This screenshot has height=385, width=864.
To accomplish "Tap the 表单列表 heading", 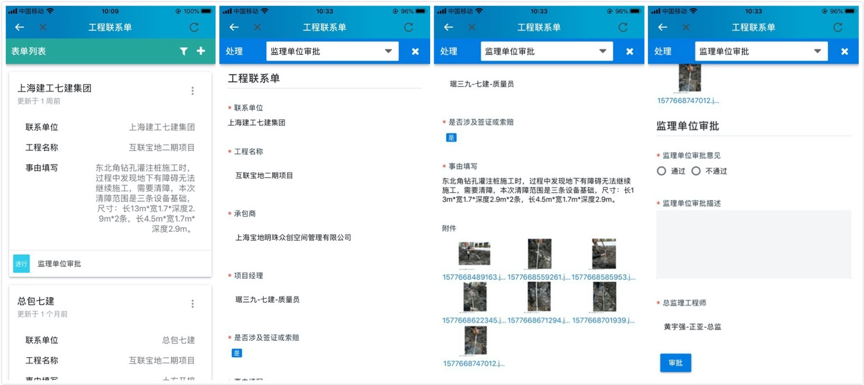I will pos(29,51).
